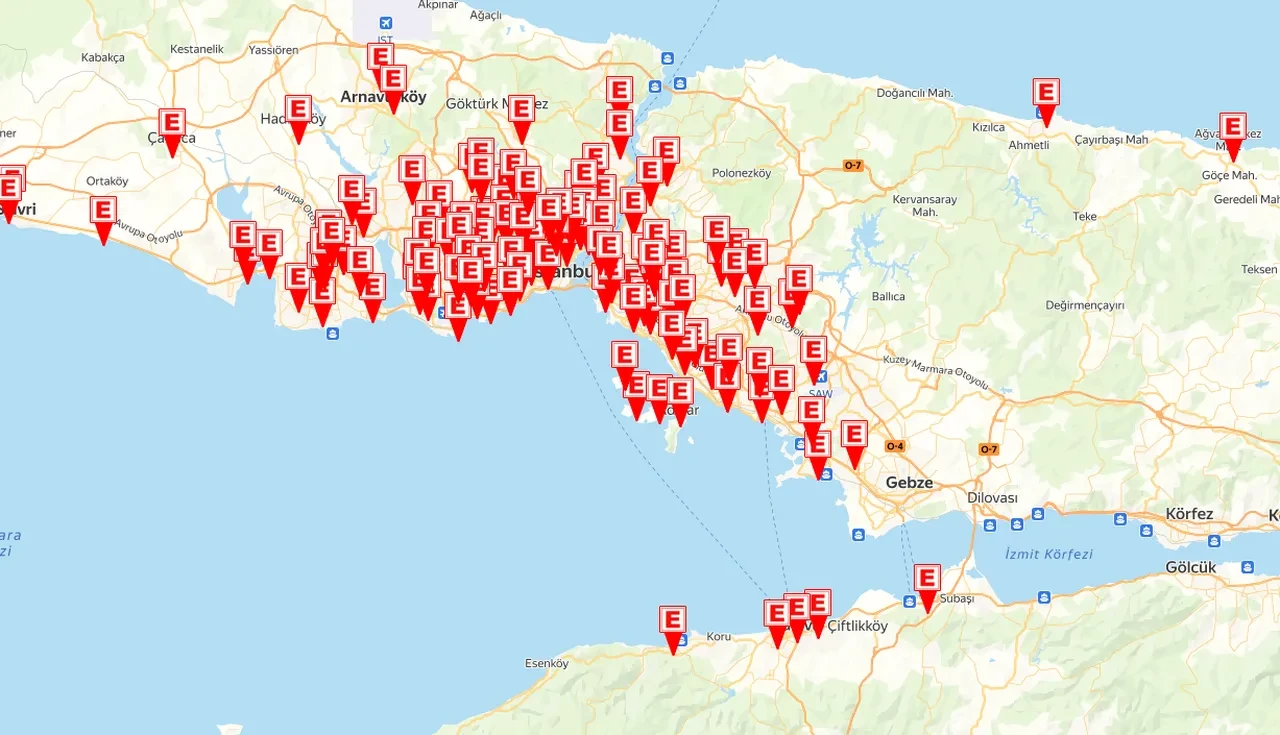
Task: Click the O-4 highway shield near Gebze
Action: (895, 446)
